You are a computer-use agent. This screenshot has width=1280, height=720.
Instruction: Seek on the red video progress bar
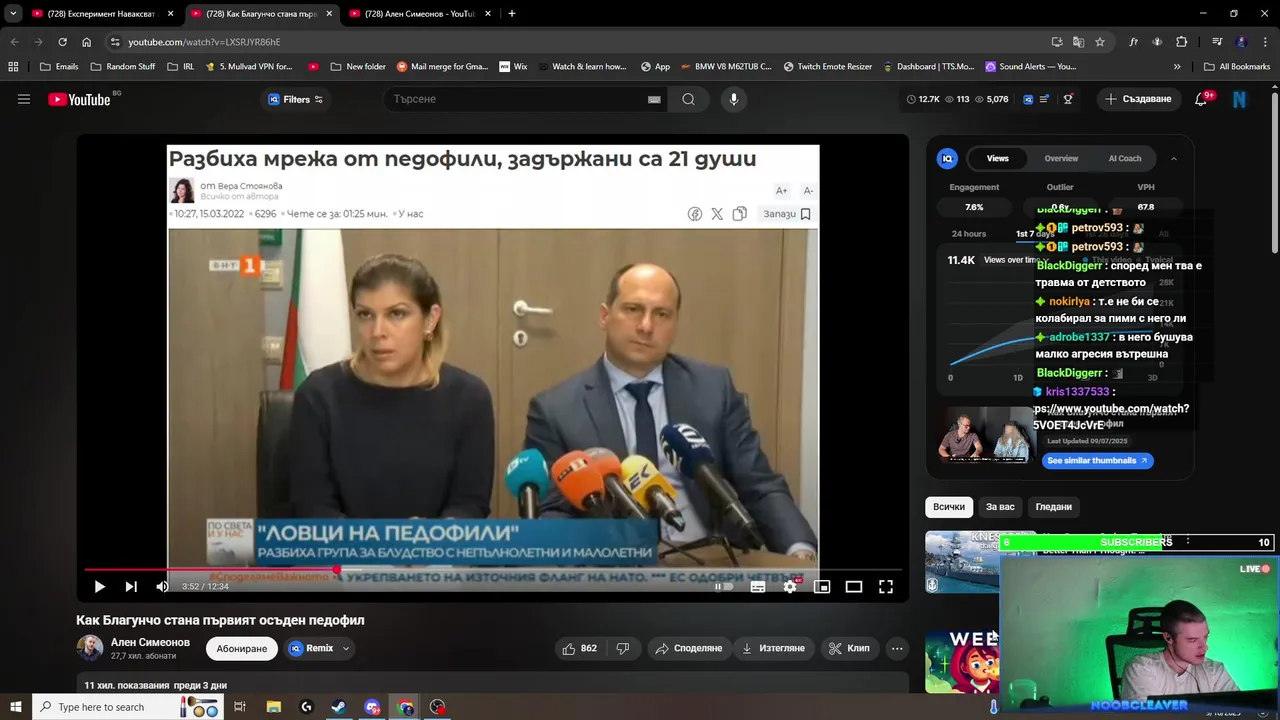[x=493, y=569]
